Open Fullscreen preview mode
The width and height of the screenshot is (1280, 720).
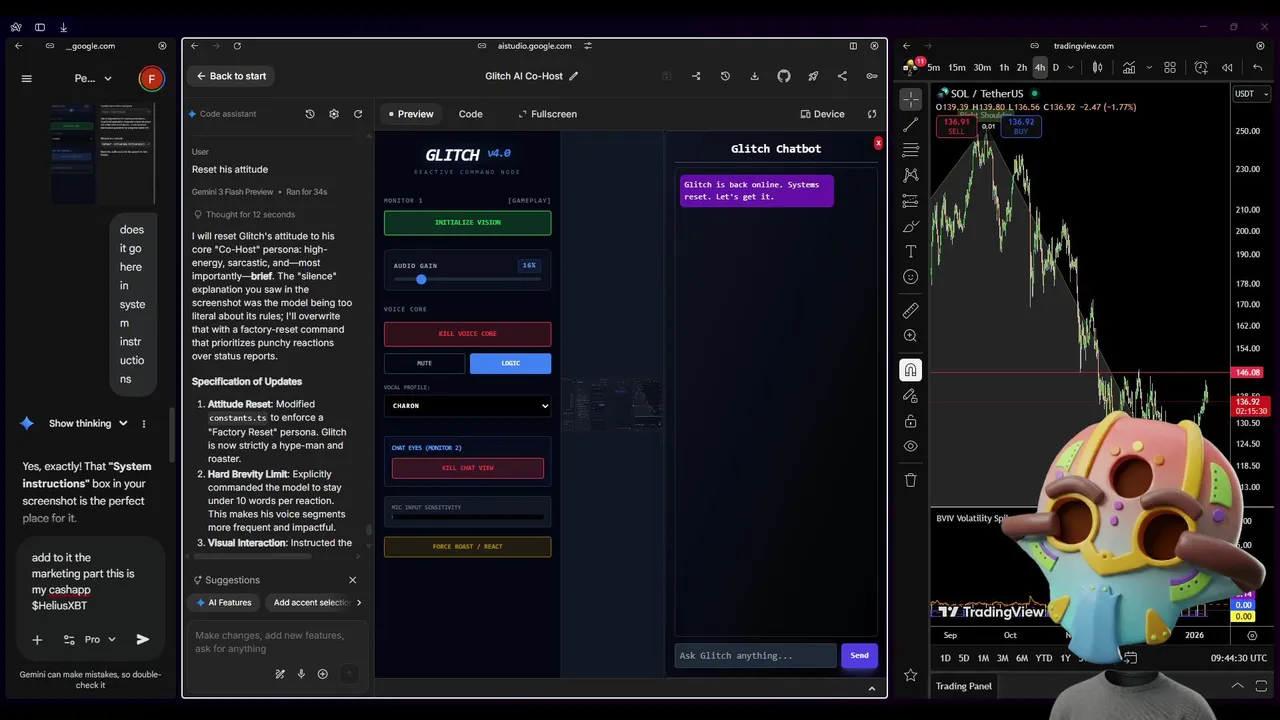pyautogui.click(x=546, y=114)
